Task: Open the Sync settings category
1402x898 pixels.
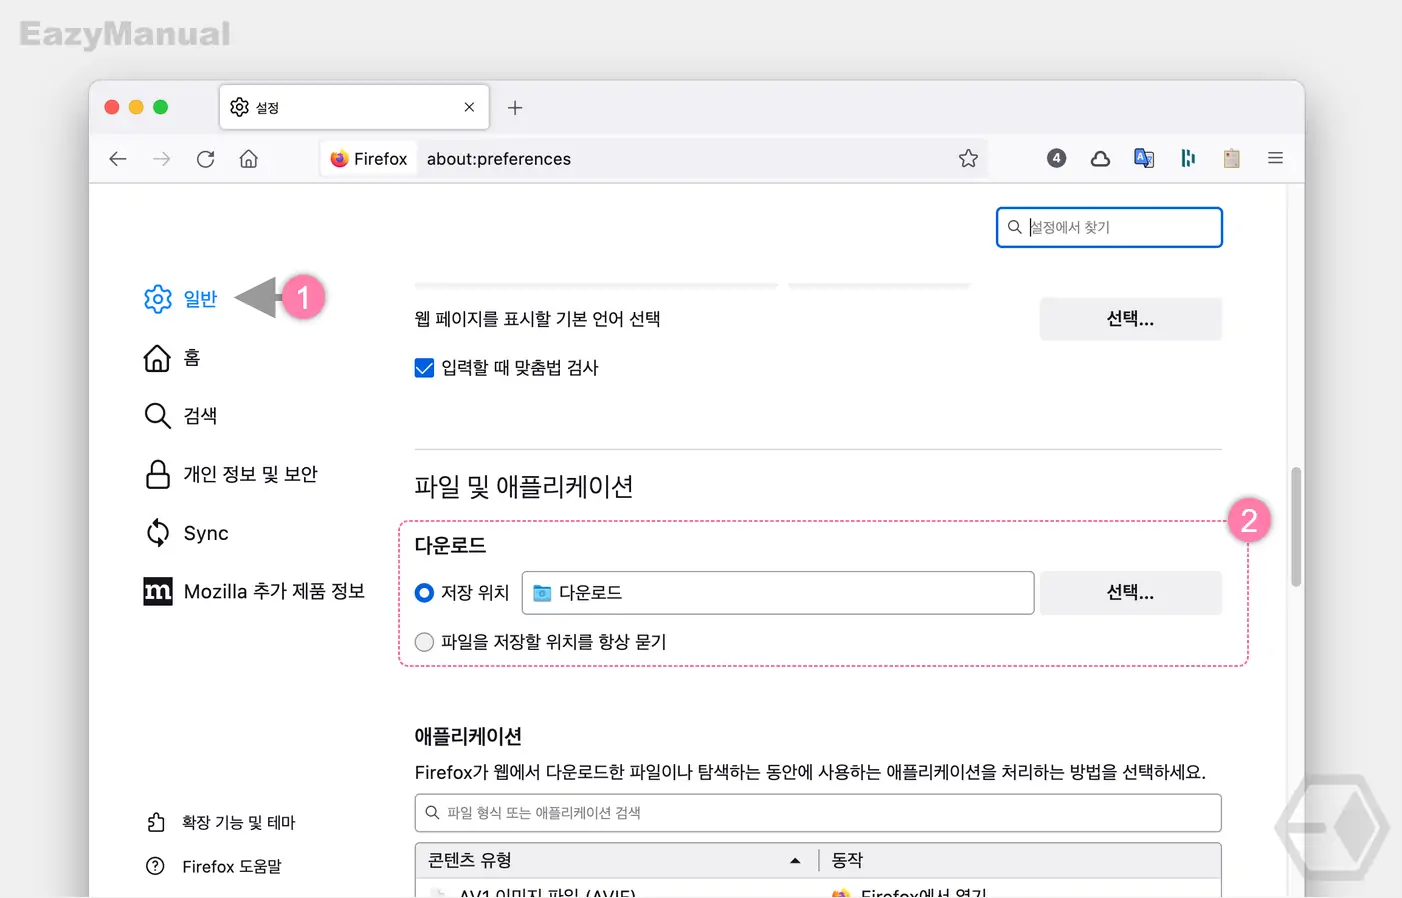Action: (187, 533)
